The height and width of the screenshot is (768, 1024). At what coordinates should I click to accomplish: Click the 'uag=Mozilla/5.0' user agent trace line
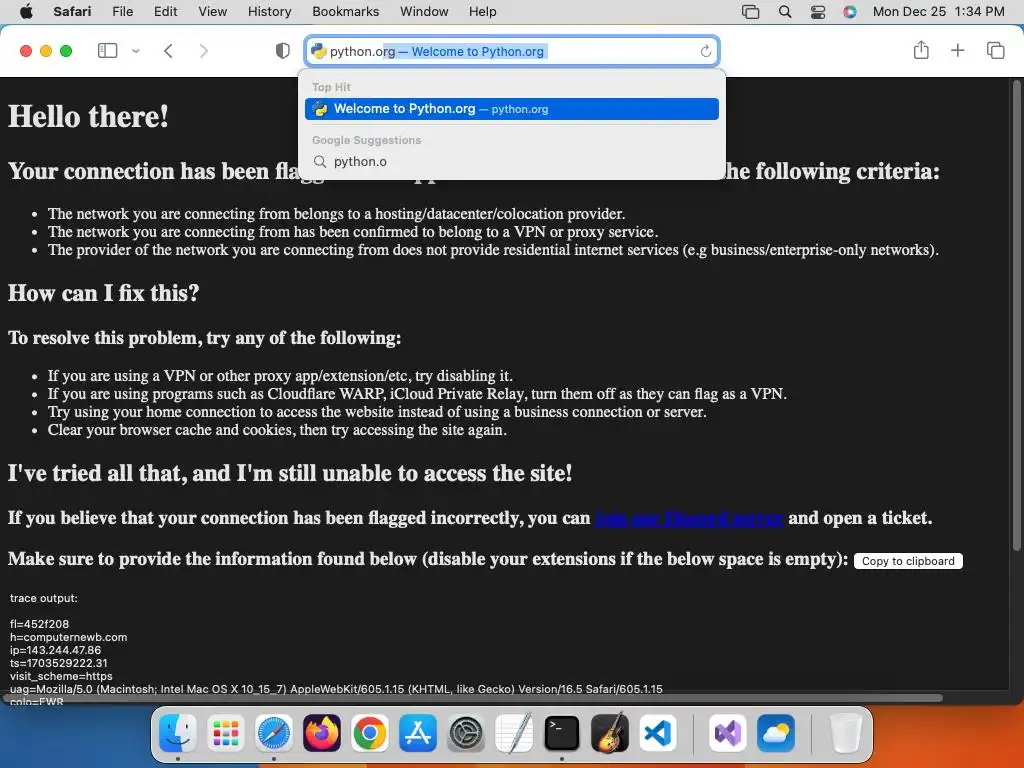(336, 689)
